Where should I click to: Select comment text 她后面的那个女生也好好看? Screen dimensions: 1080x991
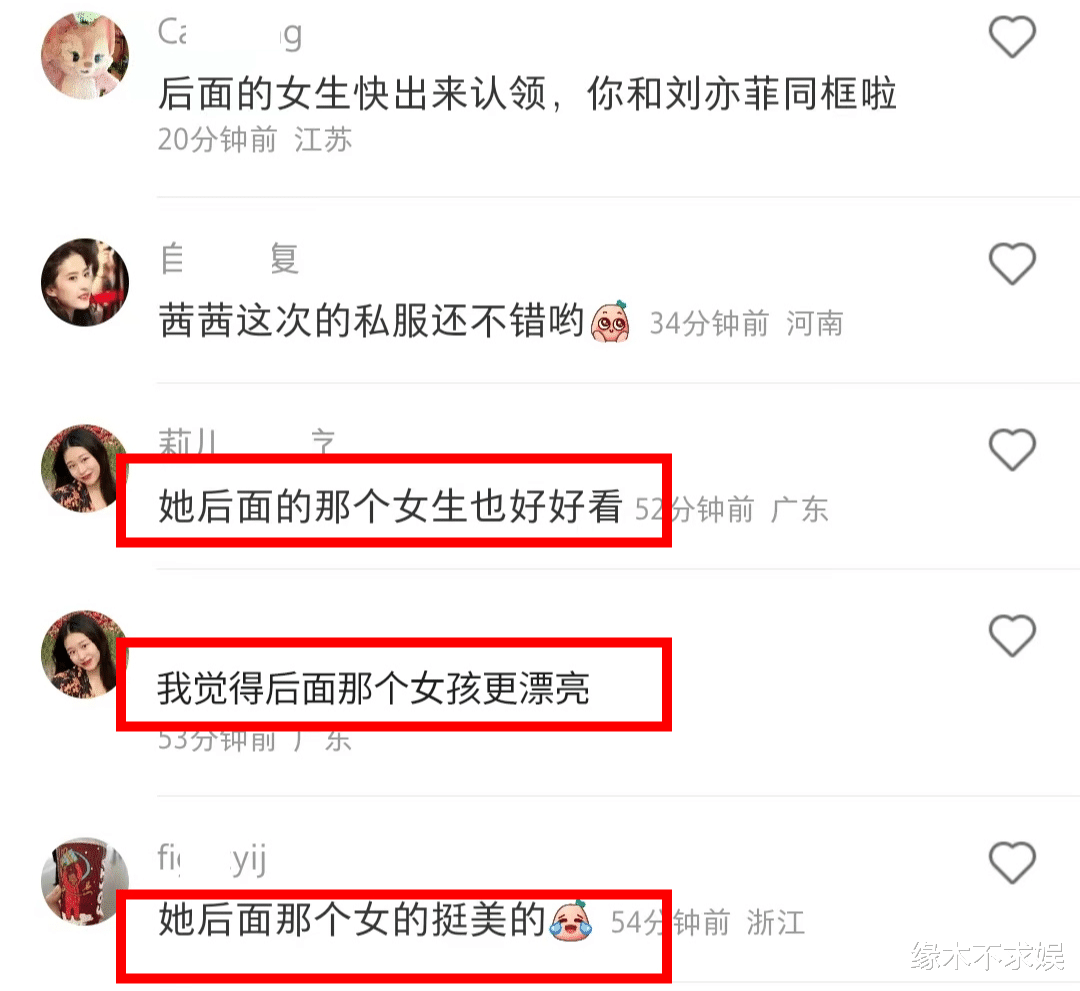391,506
